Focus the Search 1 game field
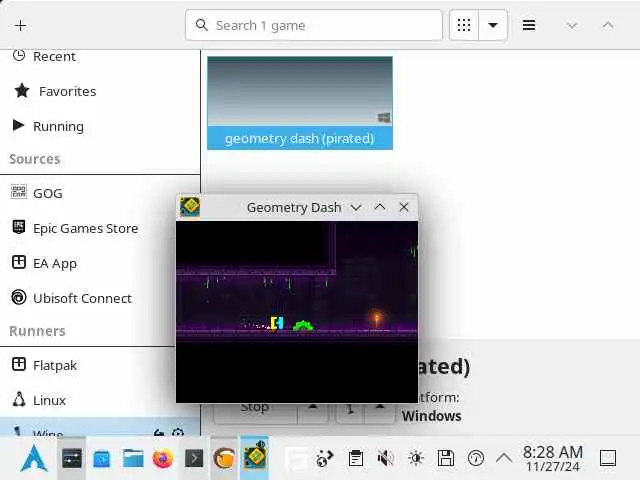The width and height of the screenshot is (640, 480). 313,25
